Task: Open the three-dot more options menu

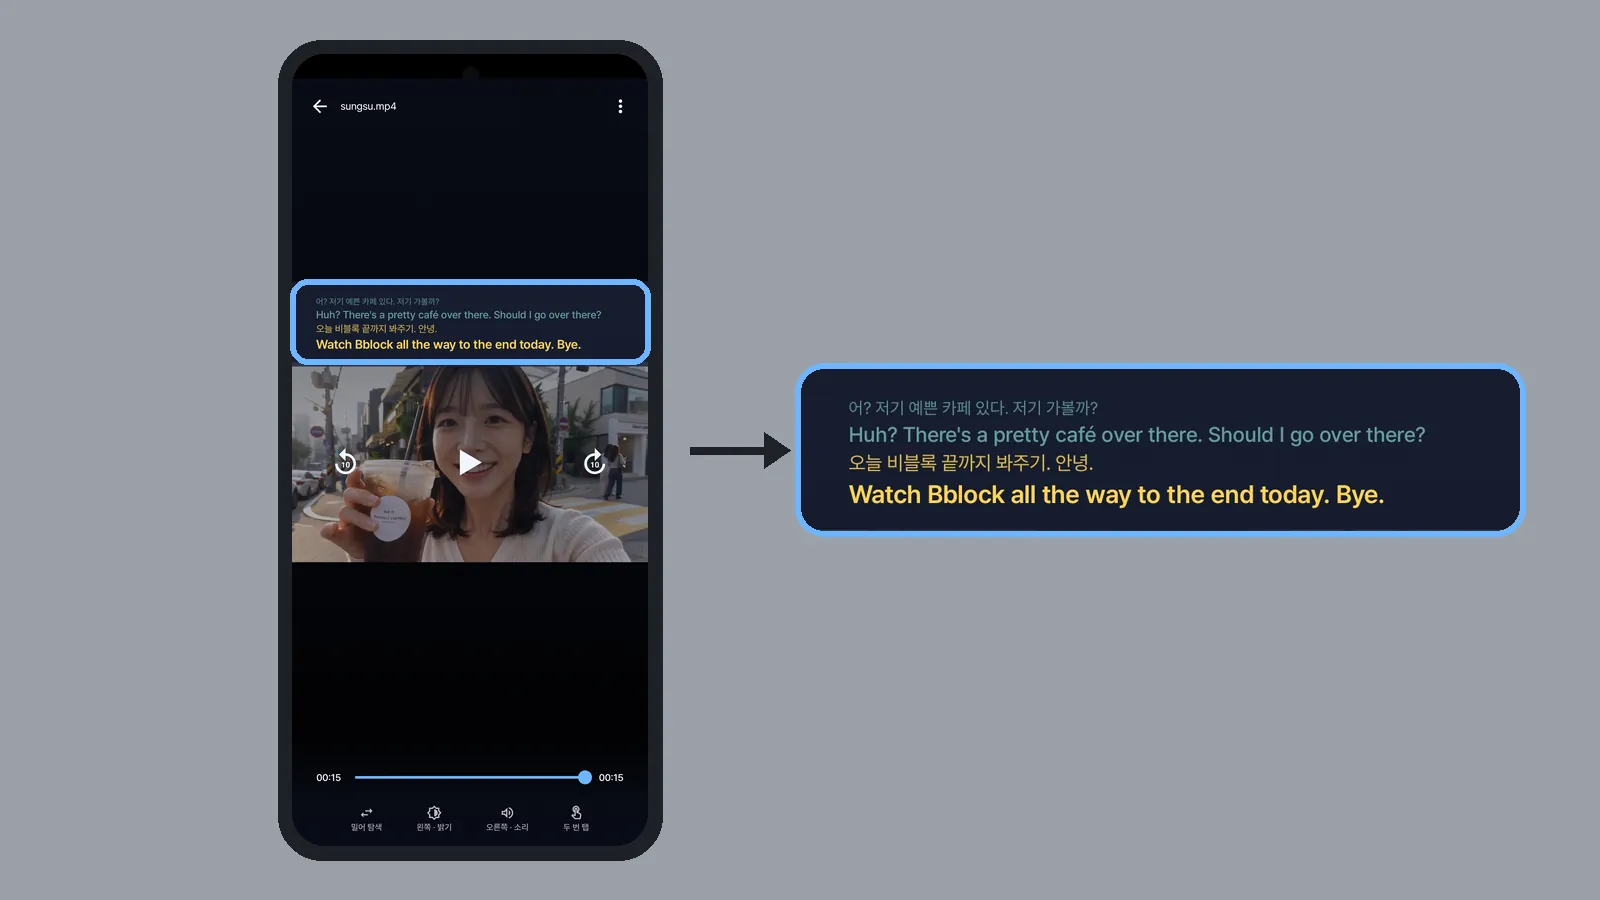Action: pos(620,106)
